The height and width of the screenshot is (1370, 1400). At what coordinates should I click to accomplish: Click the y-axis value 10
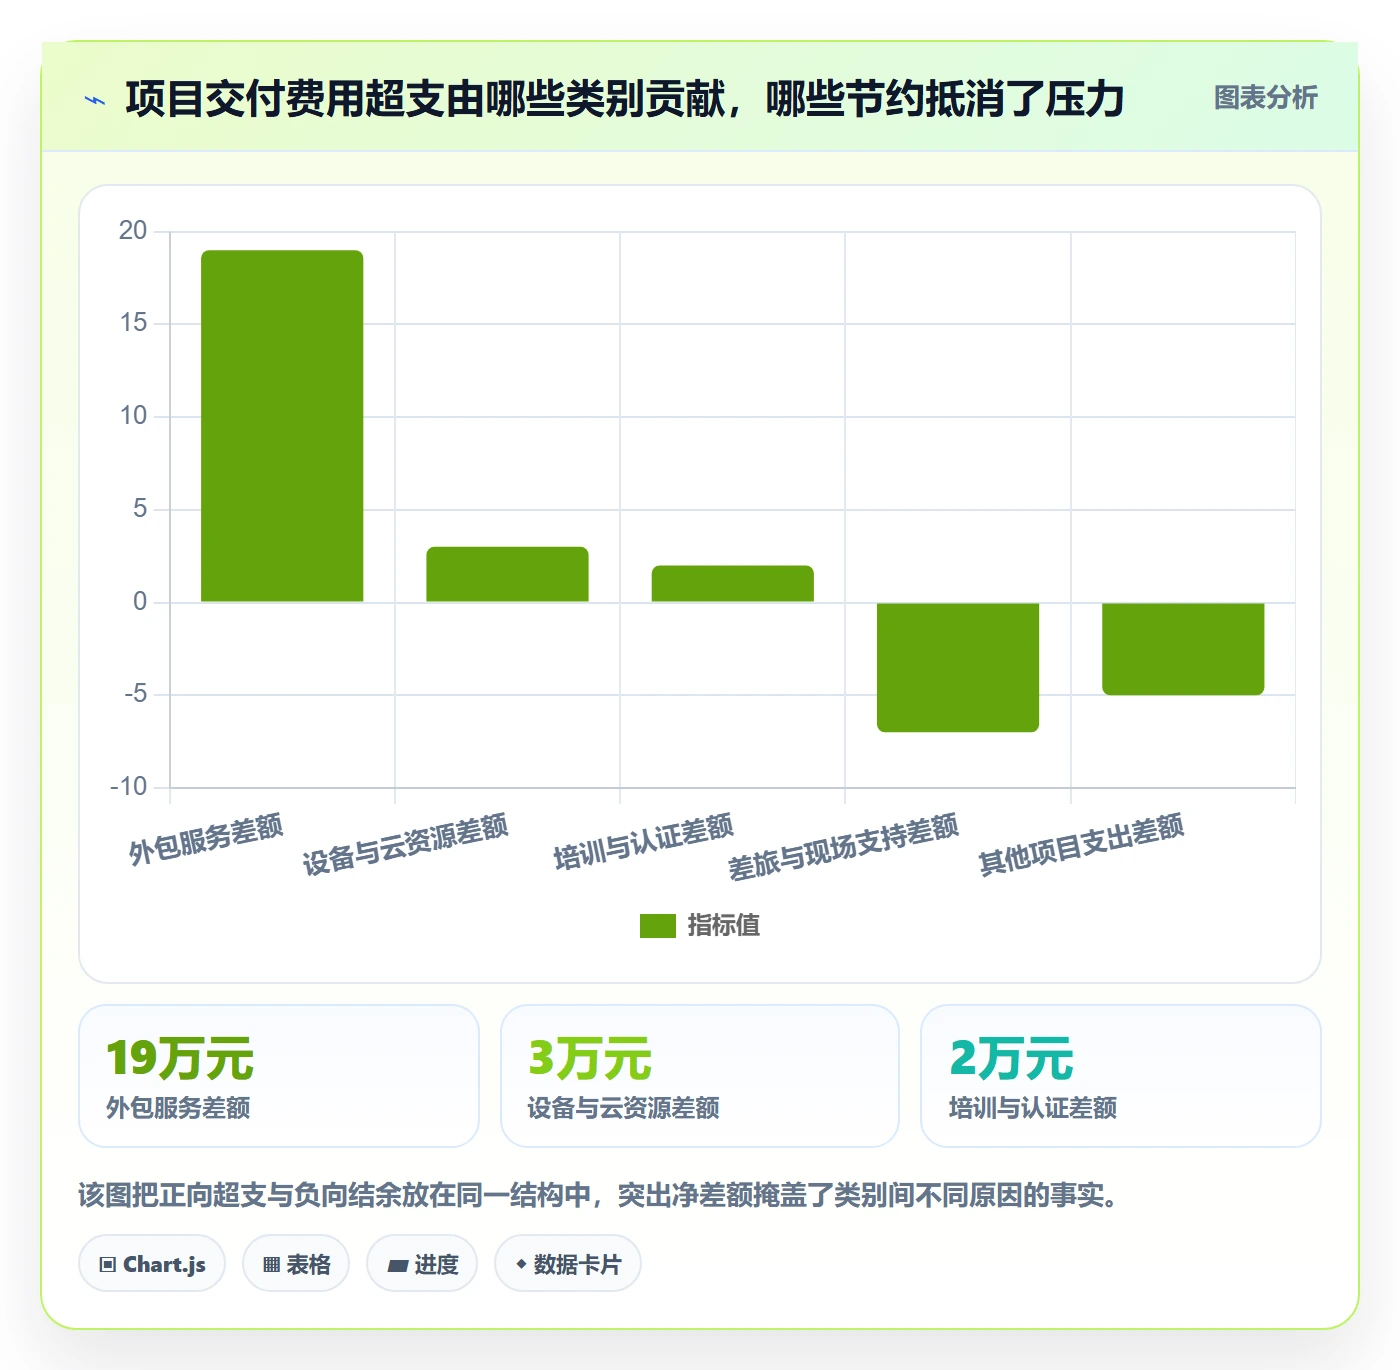click(x=133, y=416)
